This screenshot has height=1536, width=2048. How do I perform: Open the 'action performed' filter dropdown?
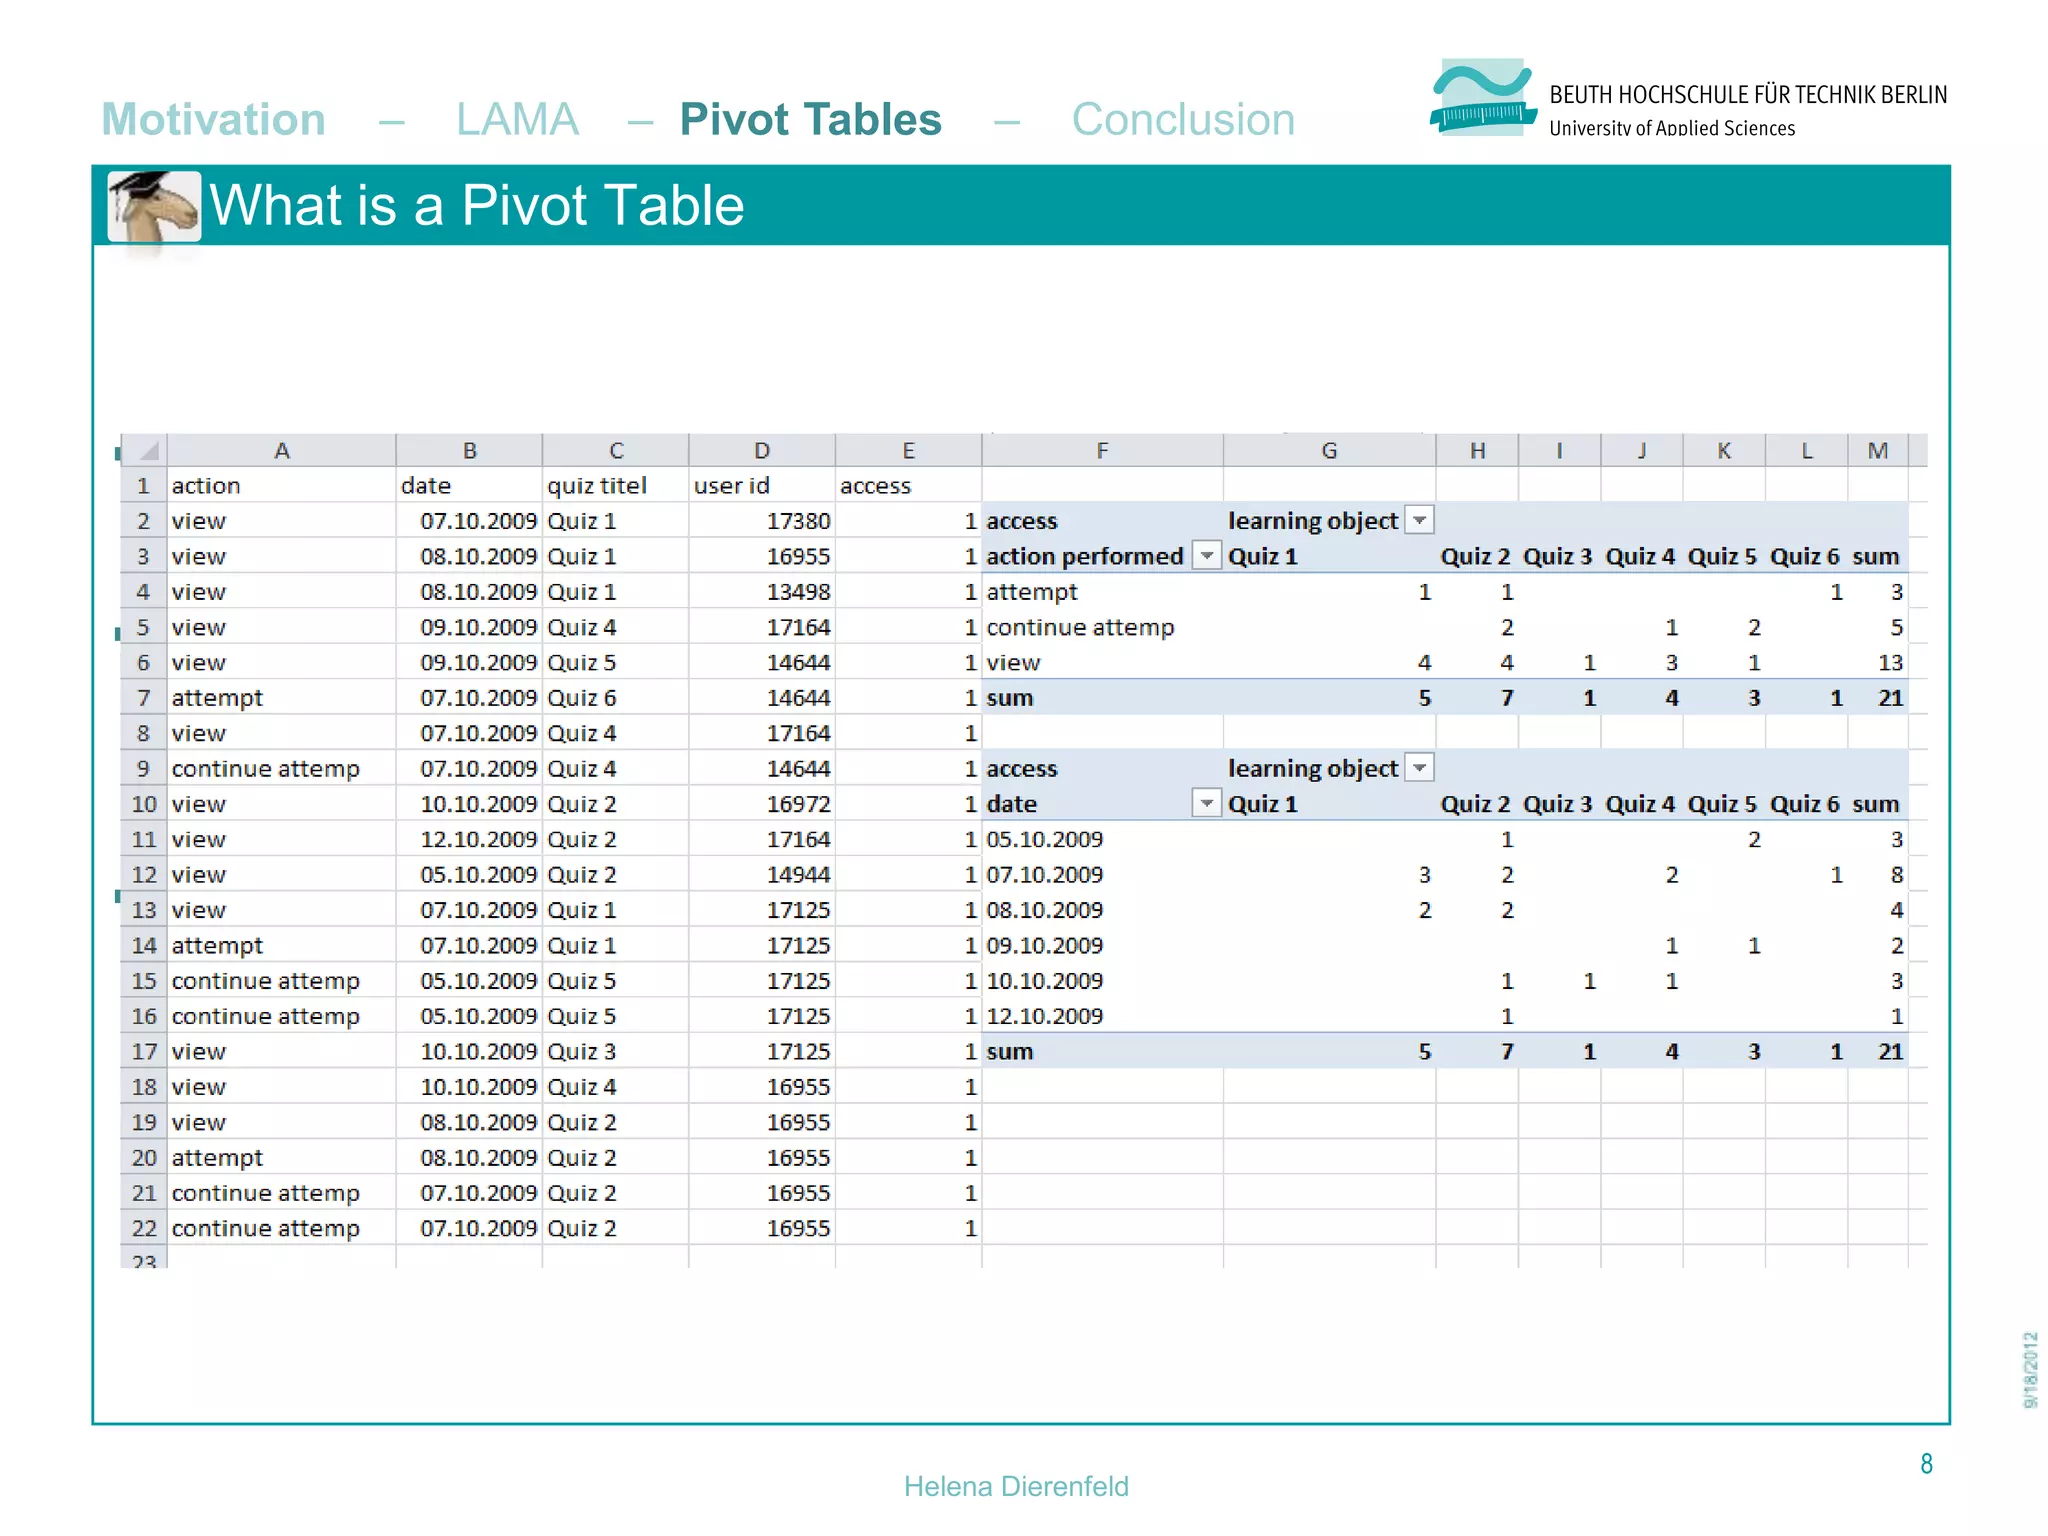(x=1207, y=556)
